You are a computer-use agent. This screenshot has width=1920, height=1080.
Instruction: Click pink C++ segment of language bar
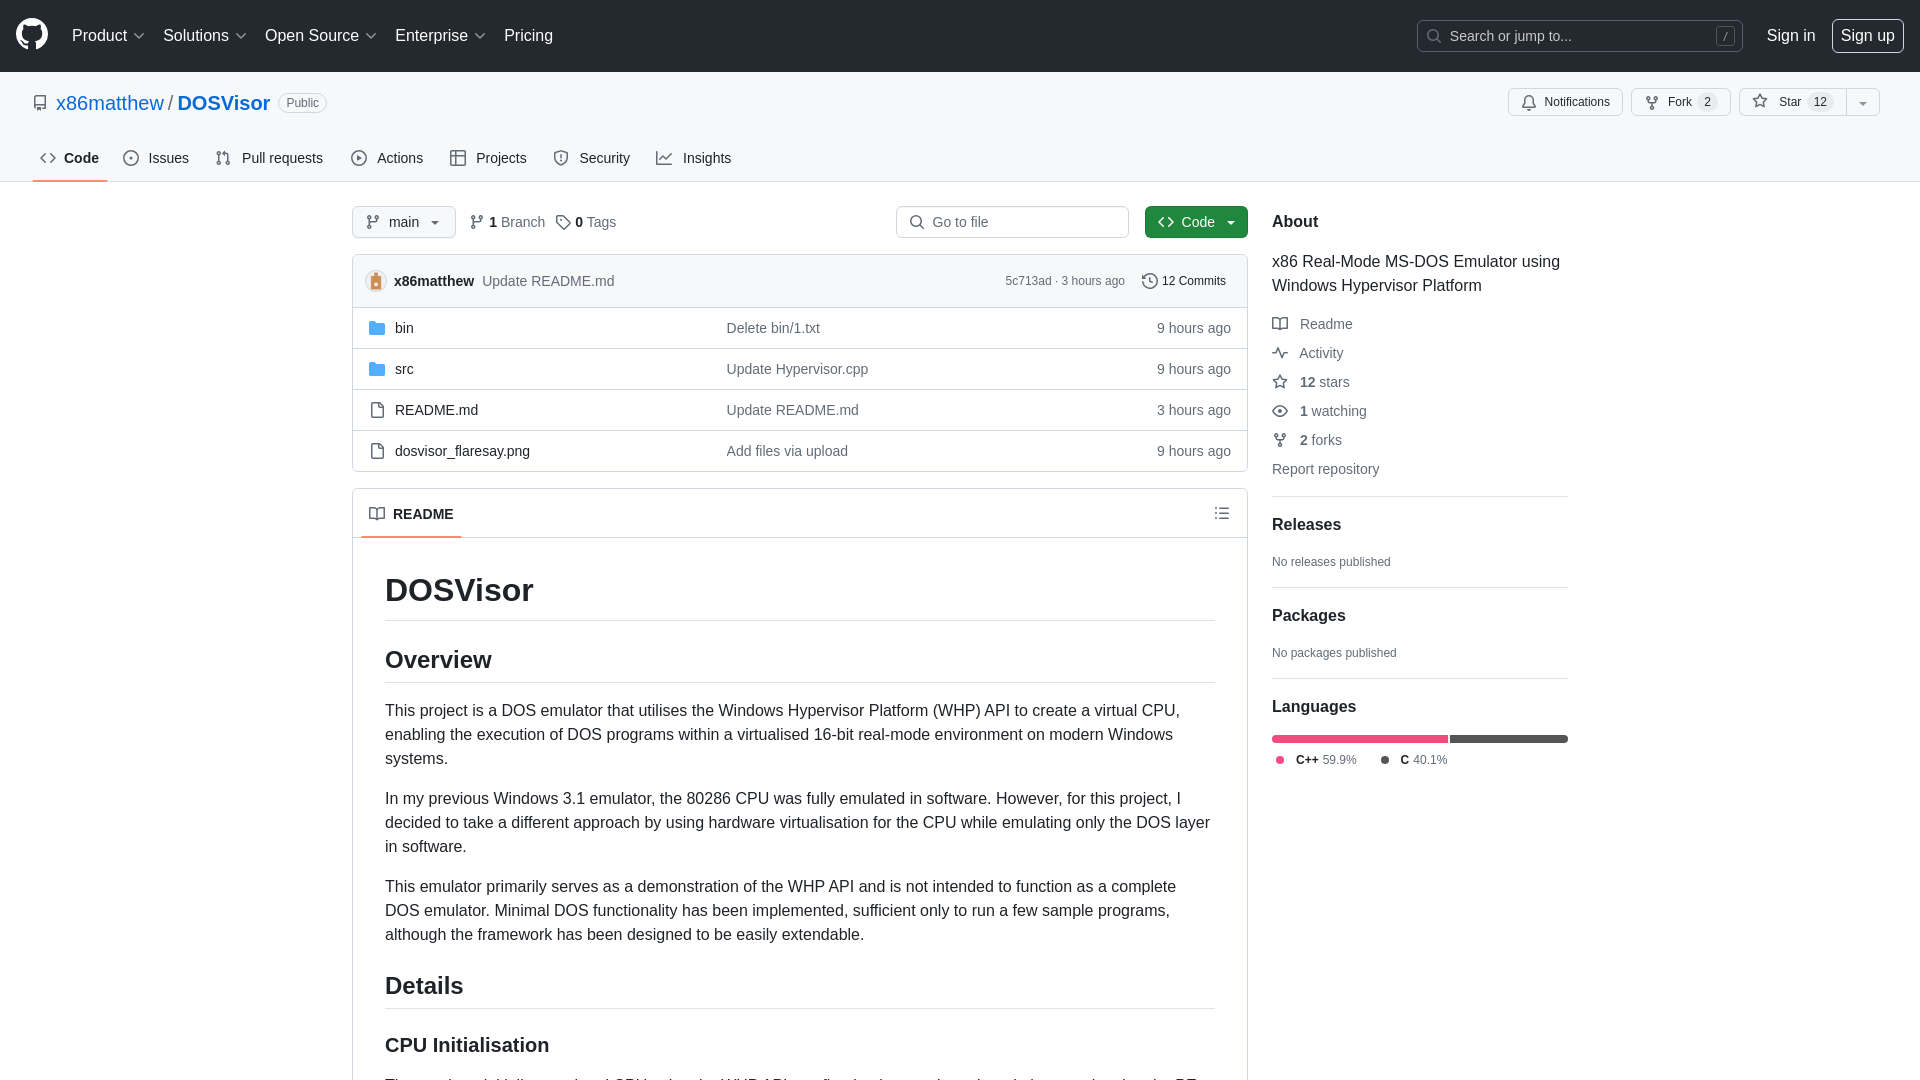pos(1360,739)
